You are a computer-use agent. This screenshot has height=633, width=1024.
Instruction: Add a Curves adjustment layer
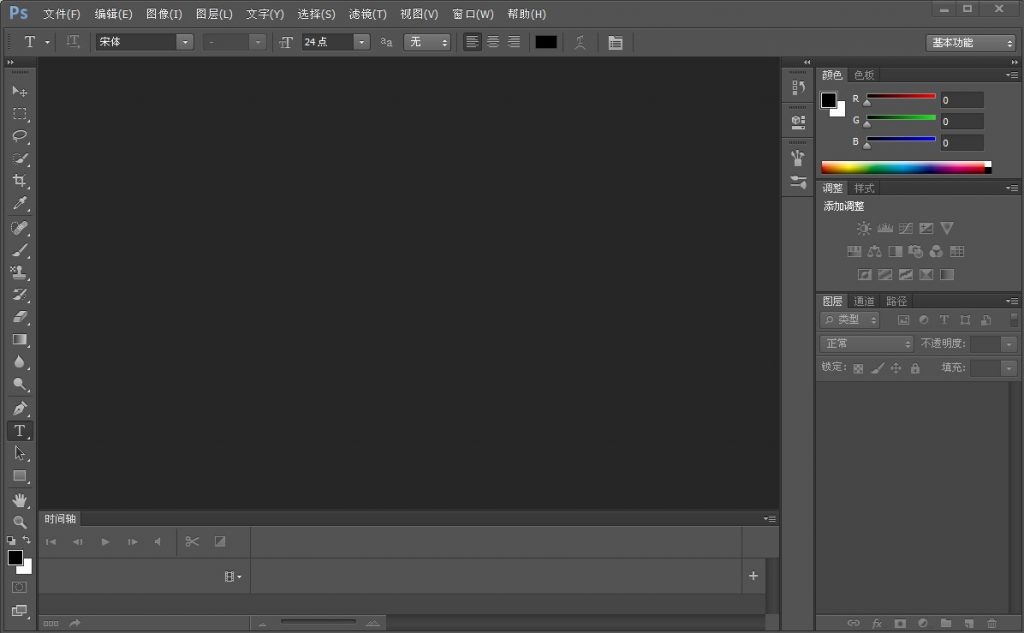(906, 228)
